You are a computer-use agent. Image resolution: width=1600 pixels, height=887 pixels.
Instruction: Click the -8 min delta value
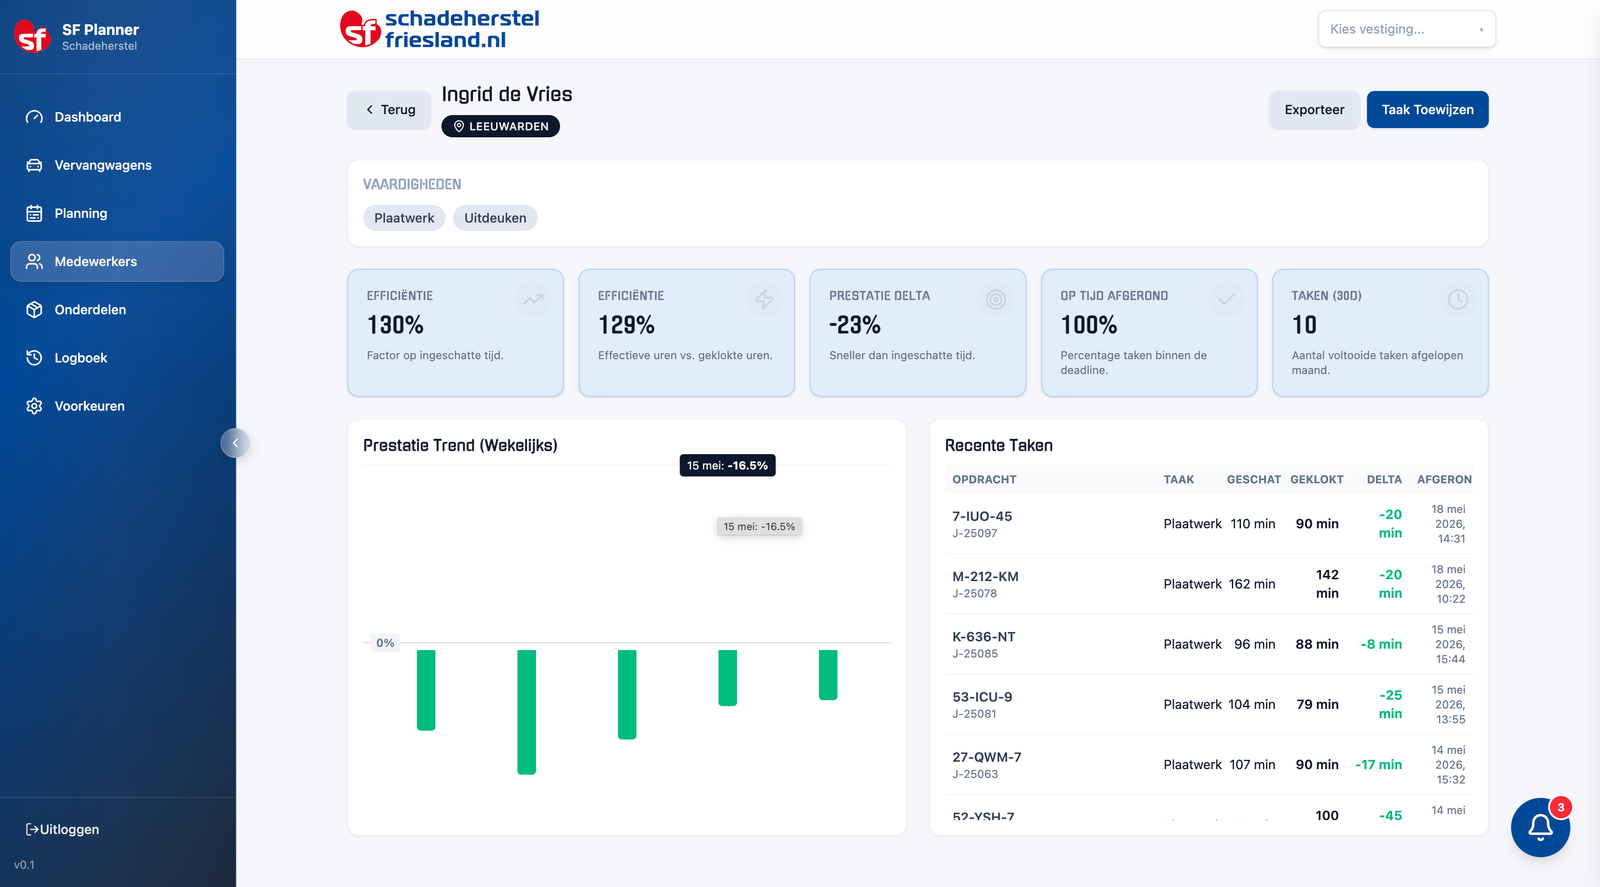click(x=1381, y=644)
